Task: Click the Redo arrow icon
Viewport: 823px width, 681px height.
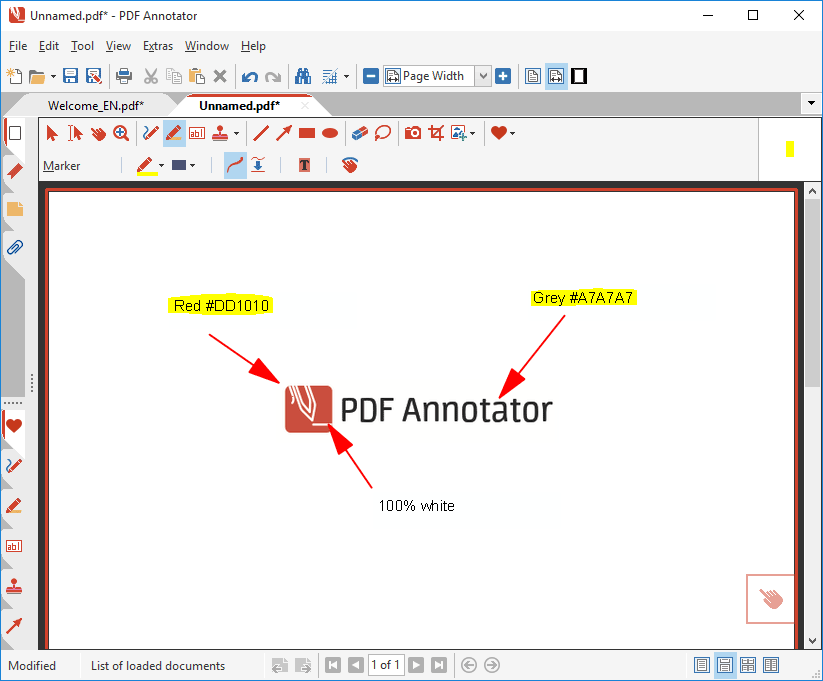Action: (273, 77)
